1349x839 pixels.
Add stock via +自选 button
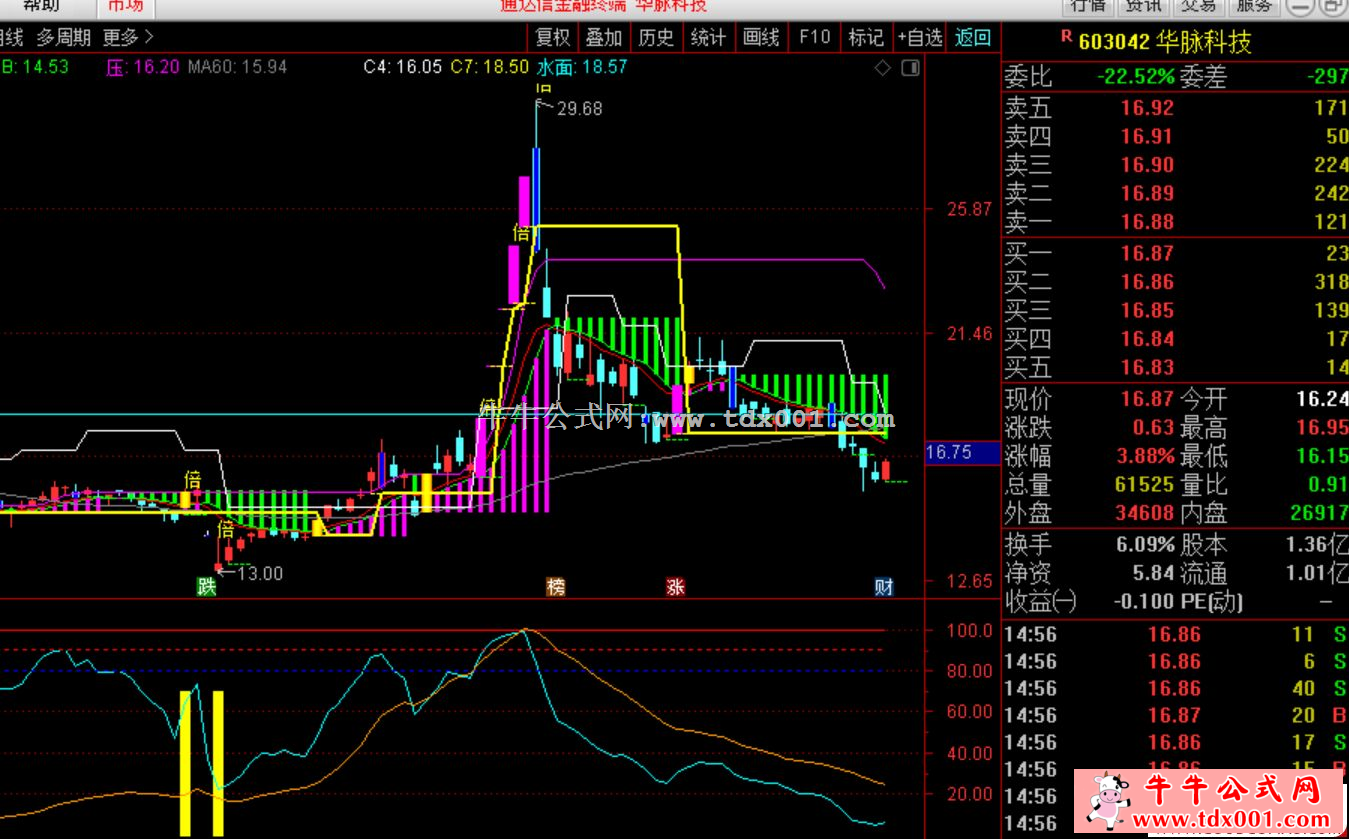point(920,38)
